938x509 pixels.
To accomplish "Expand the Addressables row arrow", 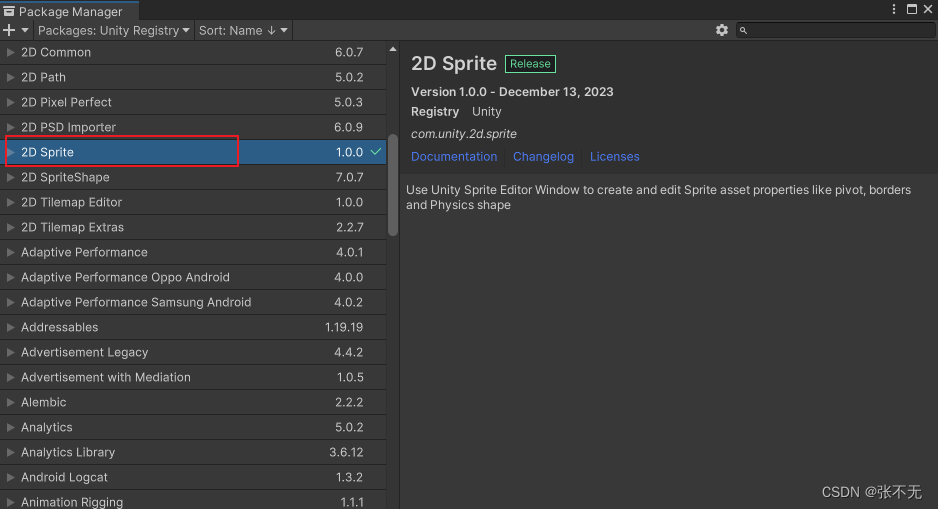I will [10, 327].
